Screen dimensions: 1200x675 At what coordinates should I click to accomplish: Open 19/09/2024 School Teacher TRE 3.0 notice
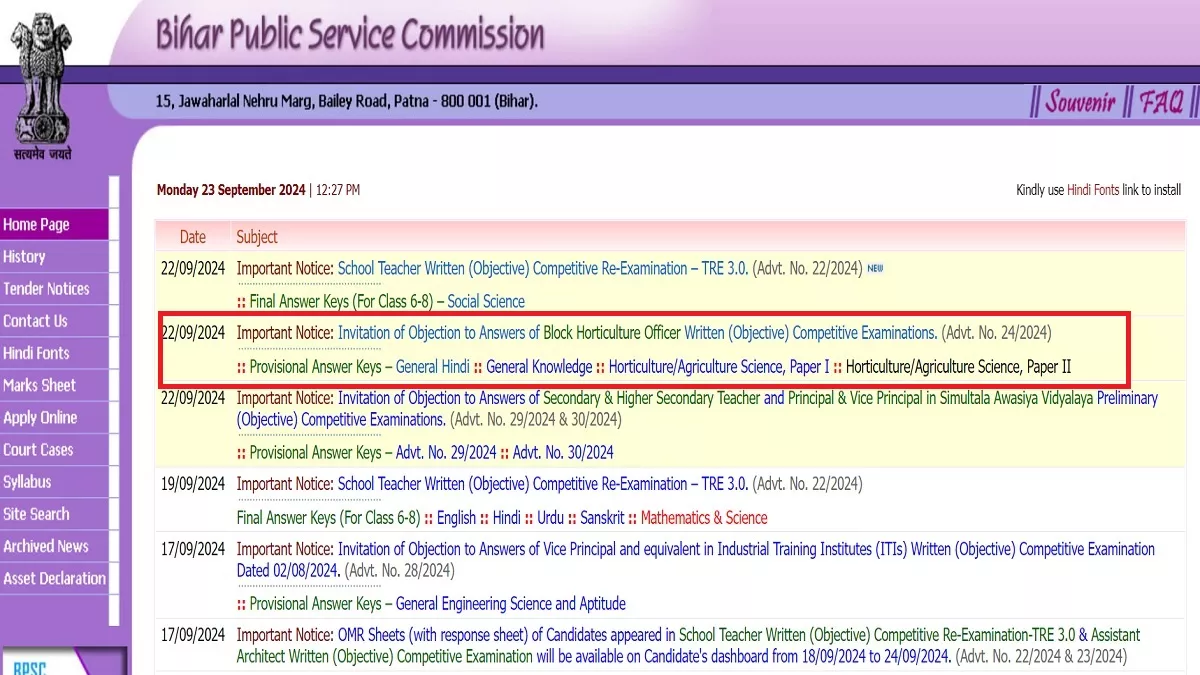543,484
